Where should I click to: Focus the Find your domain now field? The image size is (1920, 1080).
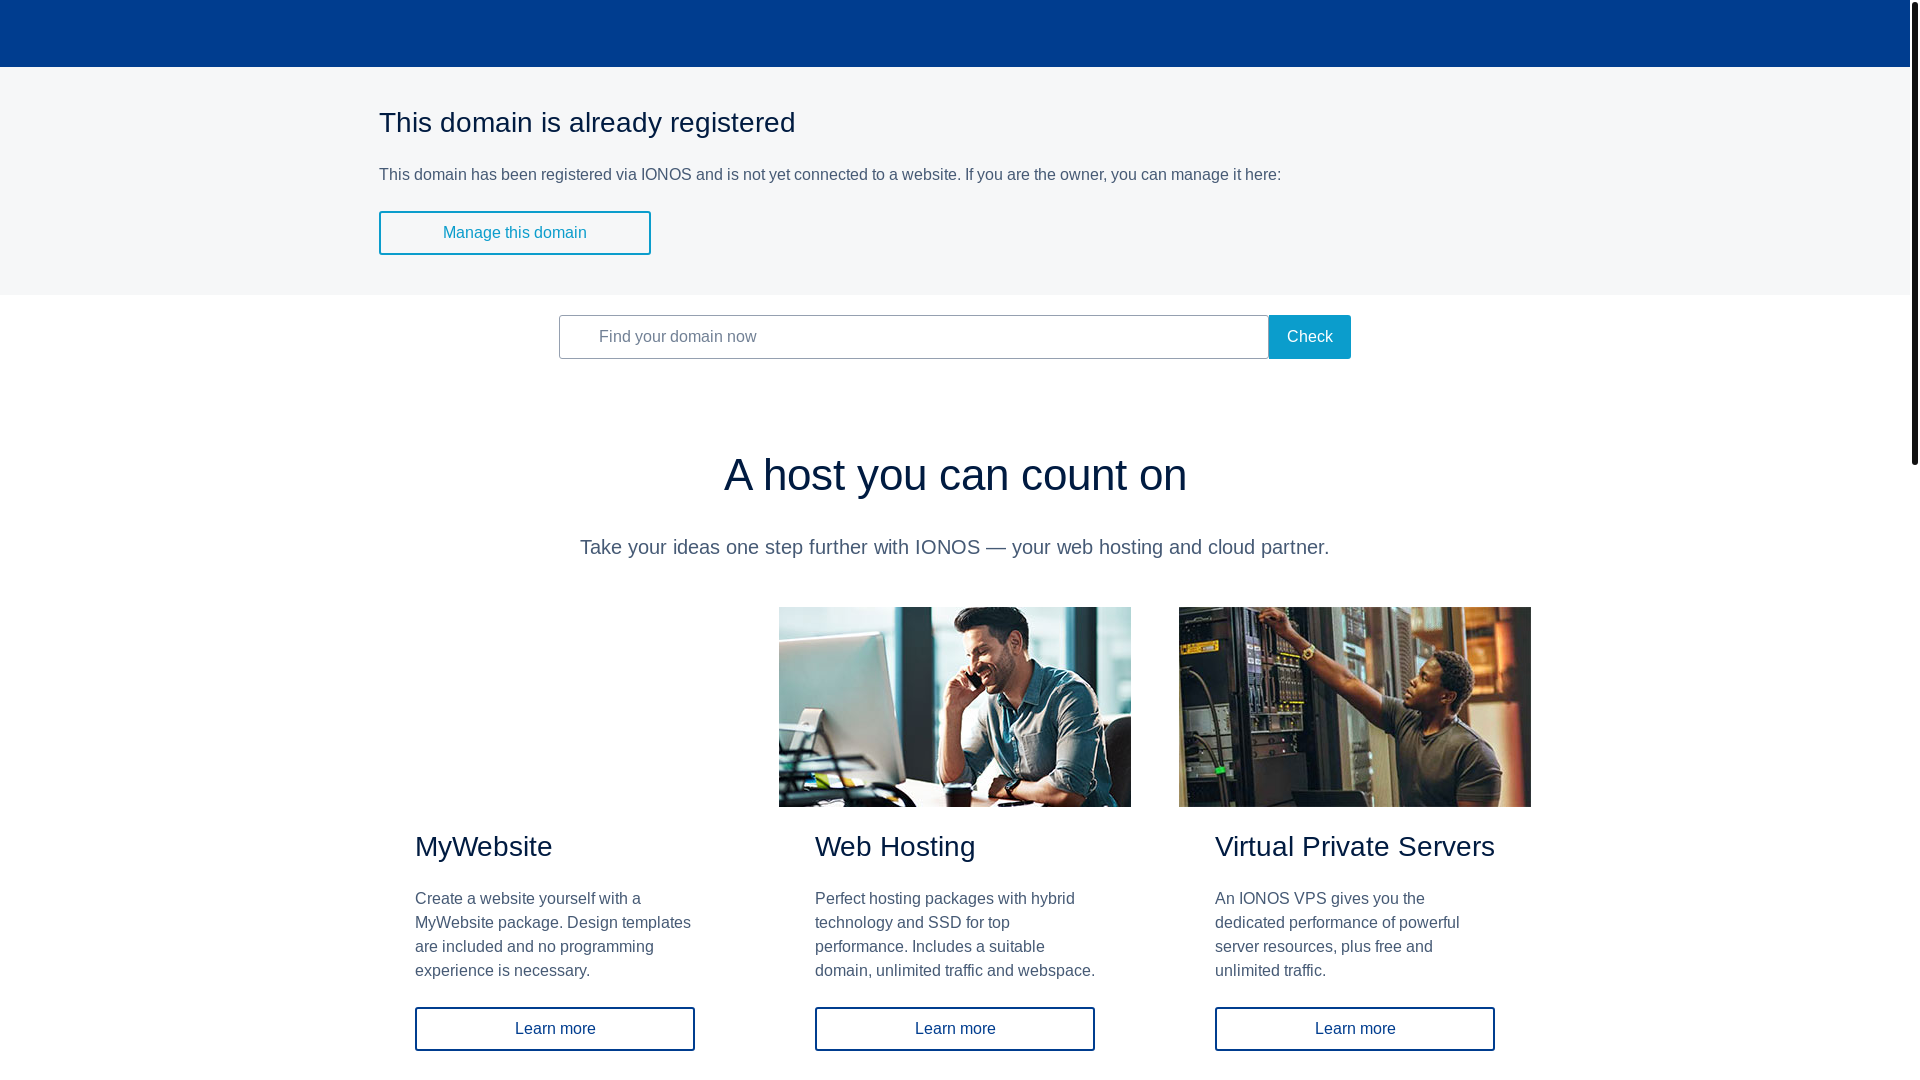[x=913, y=337]
